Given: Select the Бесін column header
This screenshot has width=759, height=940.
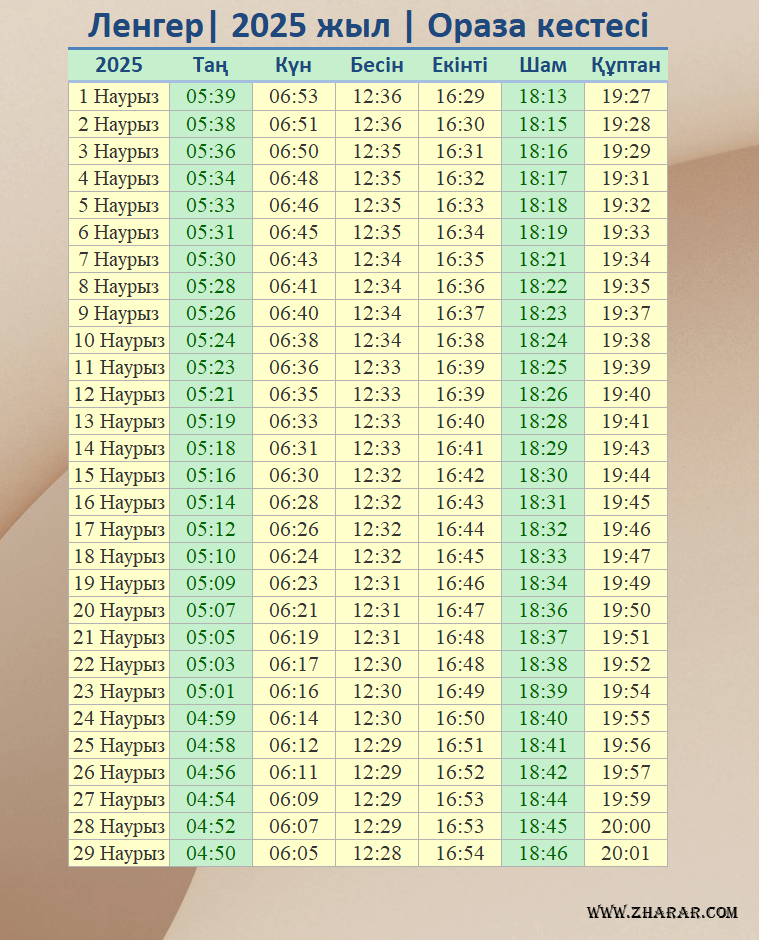Looking at the screenshot, I should coord(377,65).
